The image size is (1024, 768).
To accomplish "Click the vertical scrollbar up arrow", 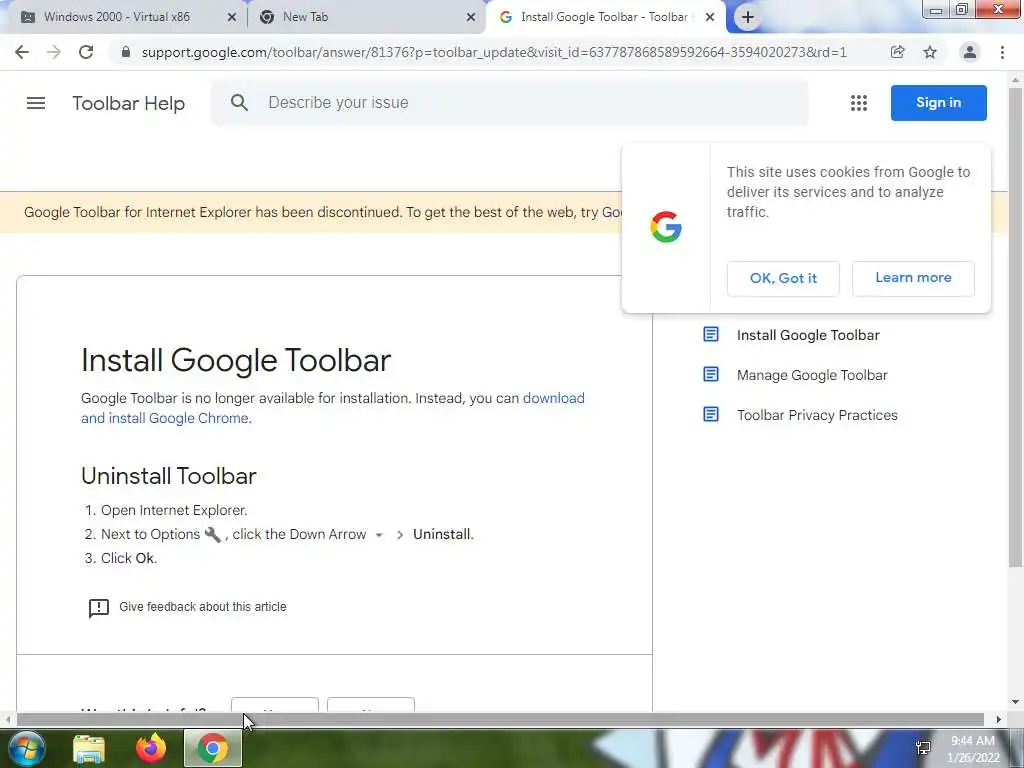I will (1015, 80).
